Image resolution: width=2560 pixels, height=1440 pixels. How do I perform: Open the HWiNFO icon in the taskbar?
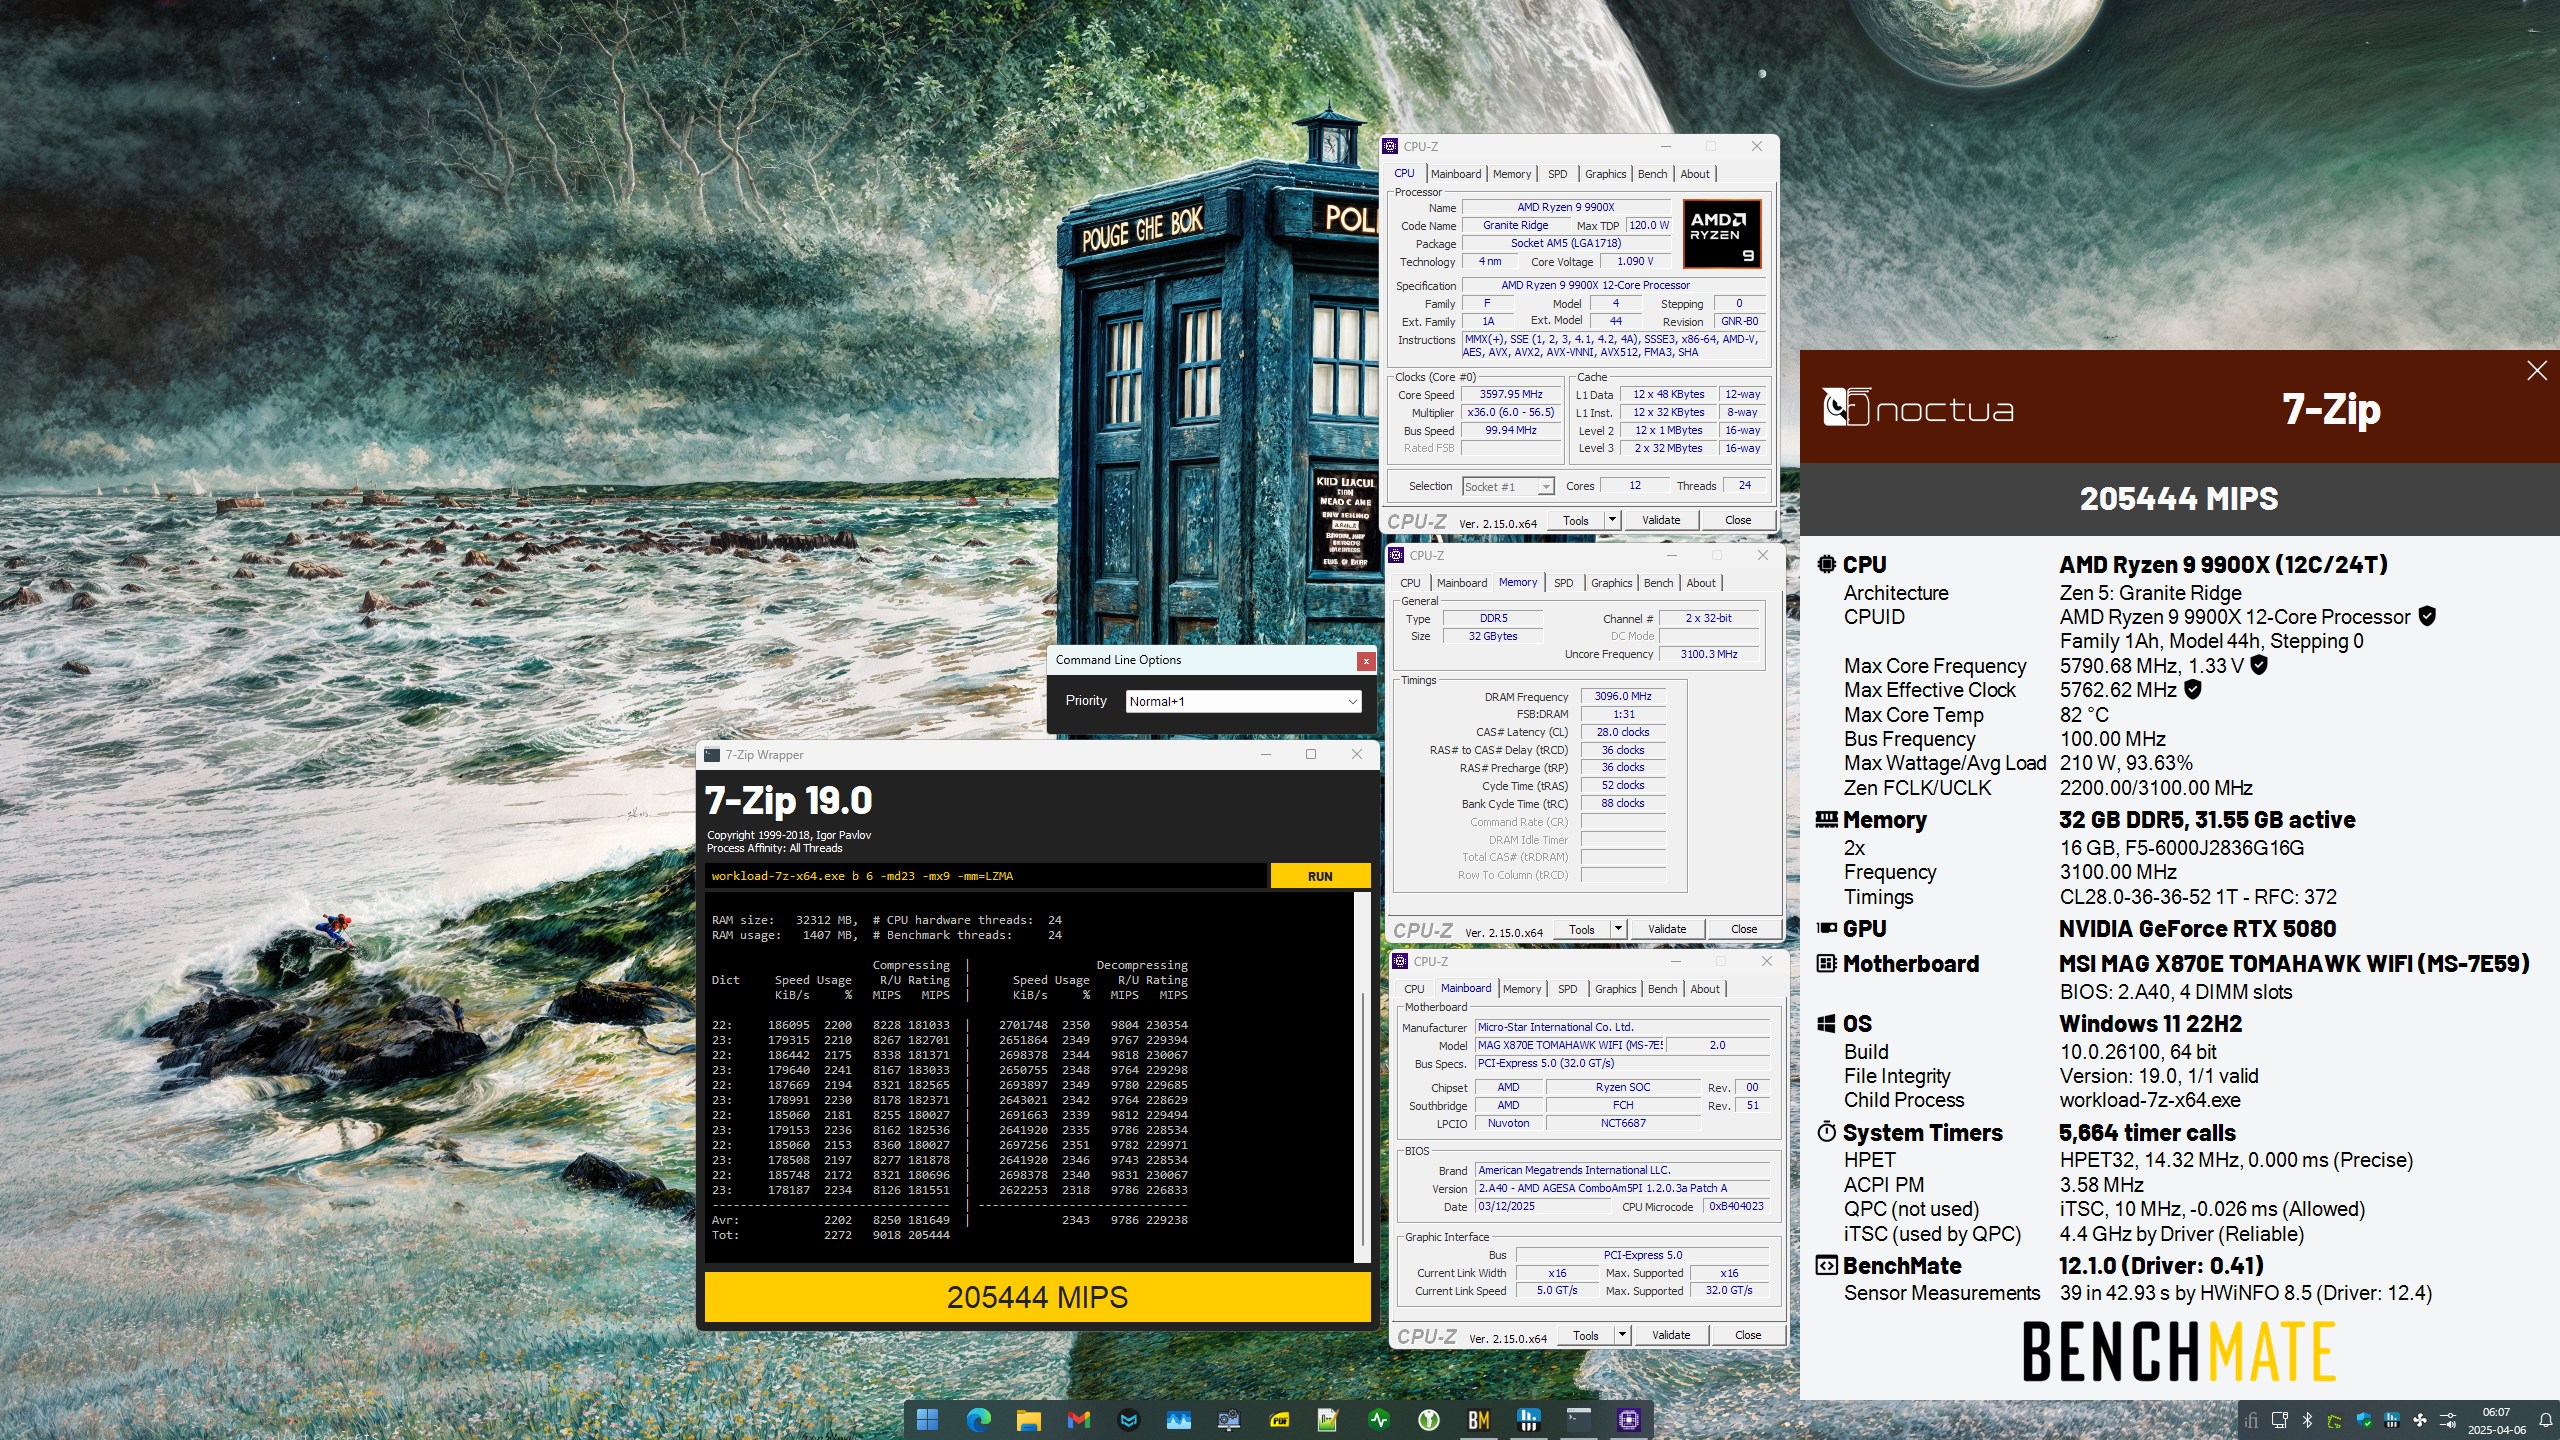tap(1528, 1419)
